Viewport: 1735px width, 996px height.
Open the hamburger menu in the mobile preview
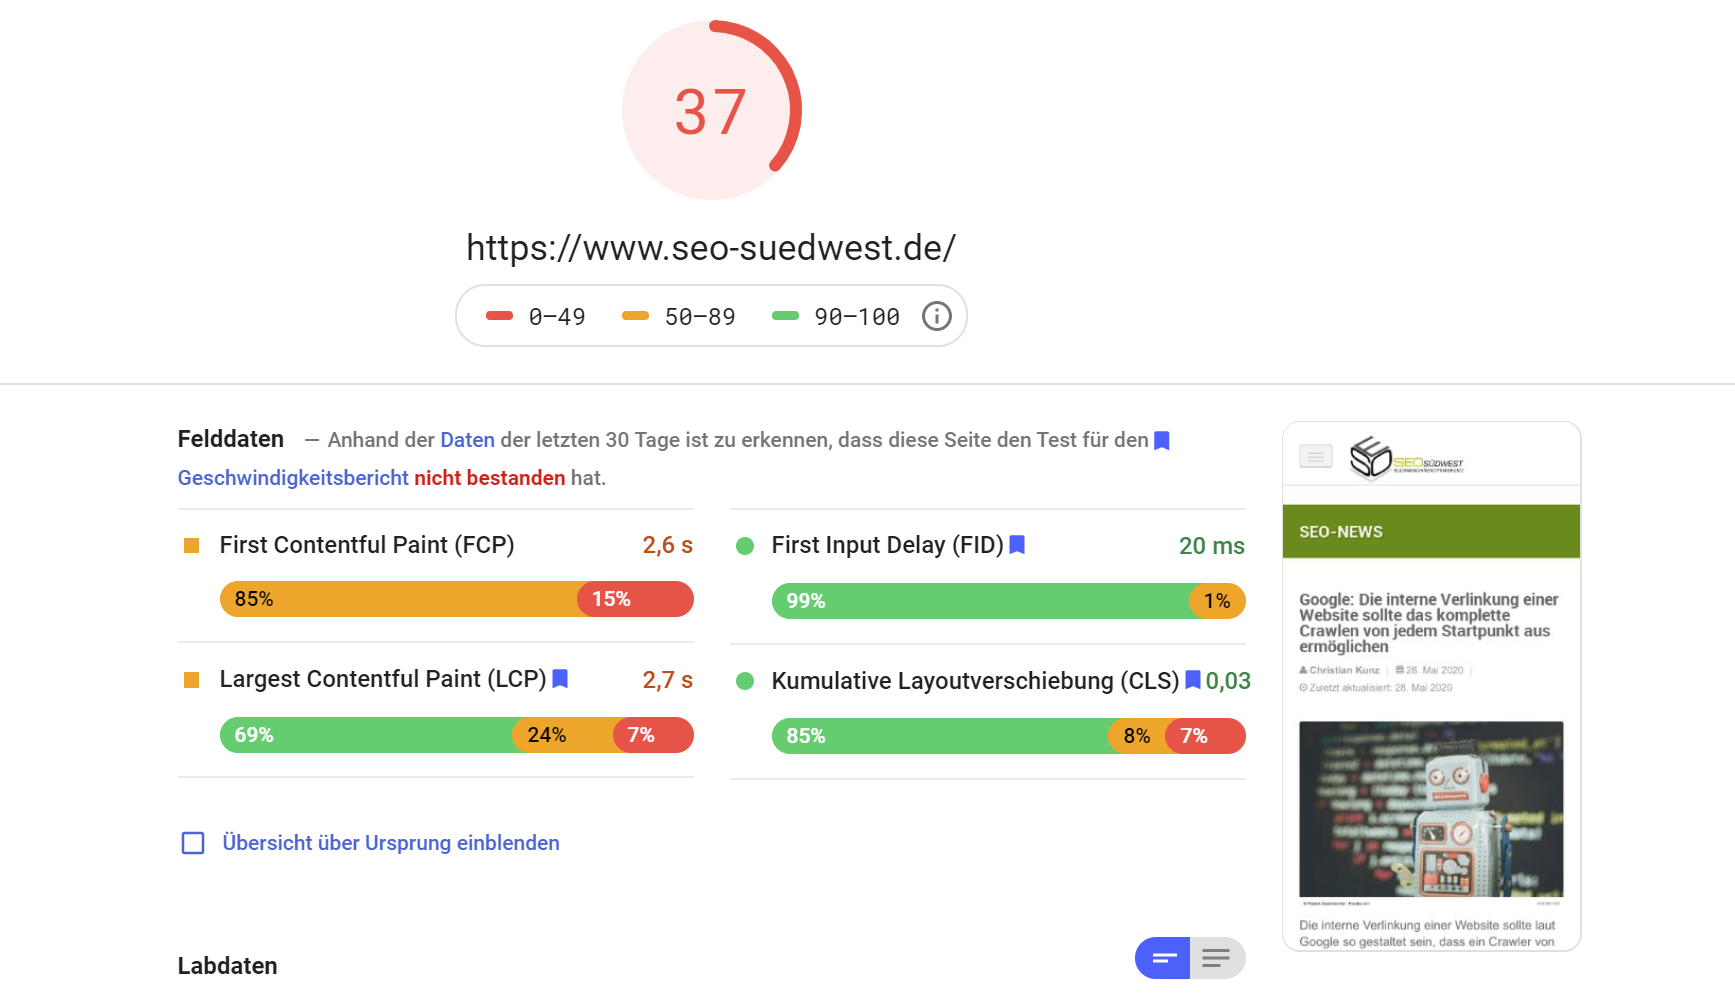click(1315, 456)
